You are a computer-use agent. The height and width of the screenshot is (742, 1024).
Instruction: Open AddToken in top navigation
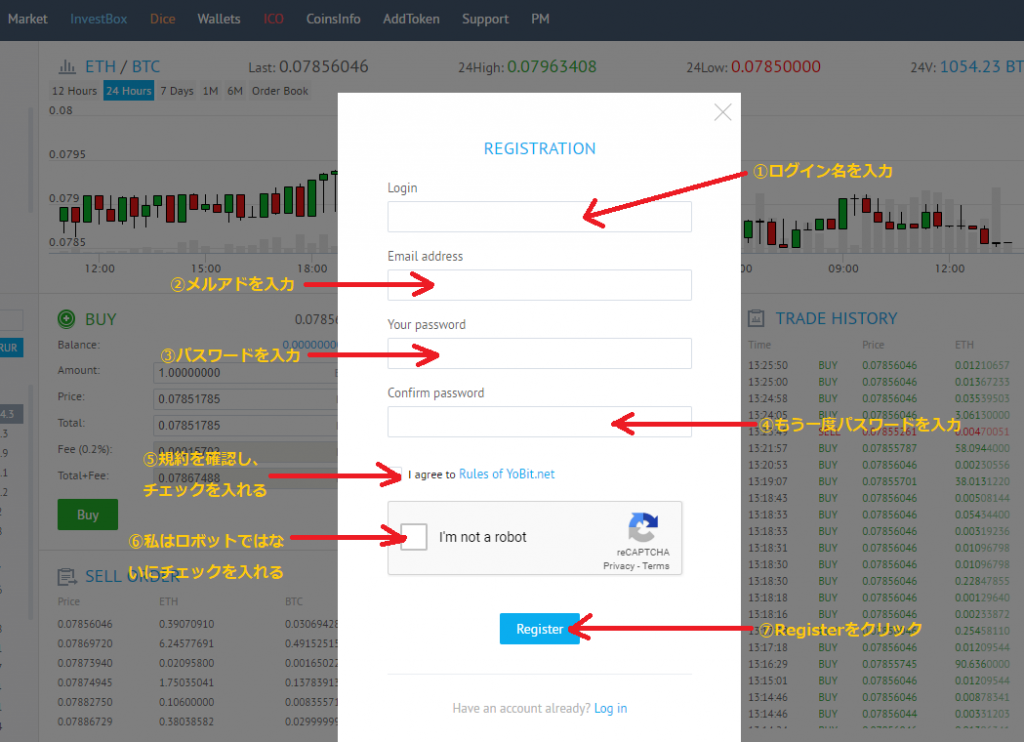coord(411,19)
